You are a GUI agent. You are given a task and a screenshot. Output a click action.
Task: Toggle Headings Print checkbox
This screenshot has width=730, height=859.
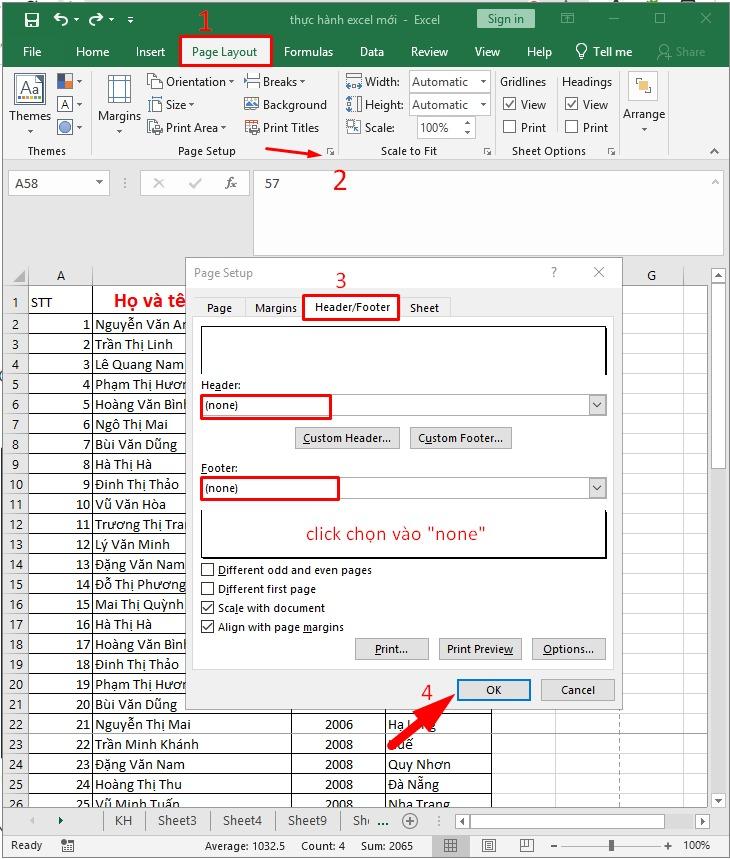coord(571,127)
